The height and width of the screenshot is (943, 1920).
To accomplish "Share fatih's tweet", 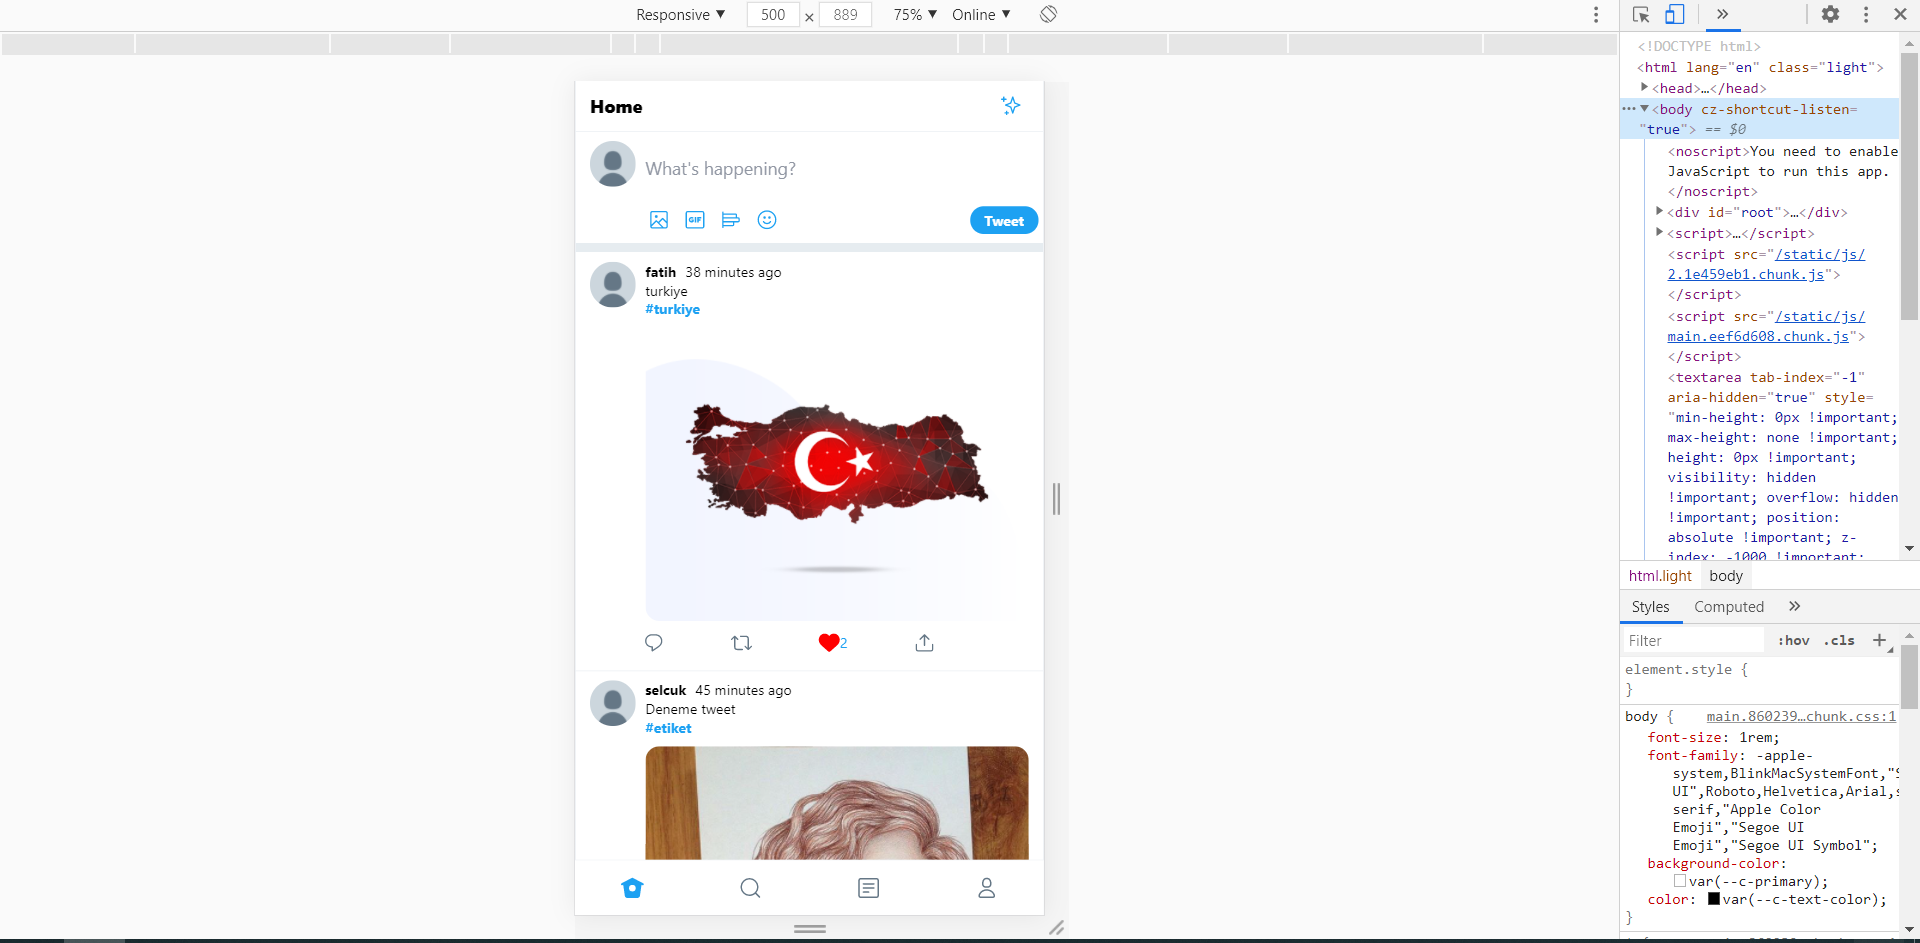I will [x=924, y=643].
